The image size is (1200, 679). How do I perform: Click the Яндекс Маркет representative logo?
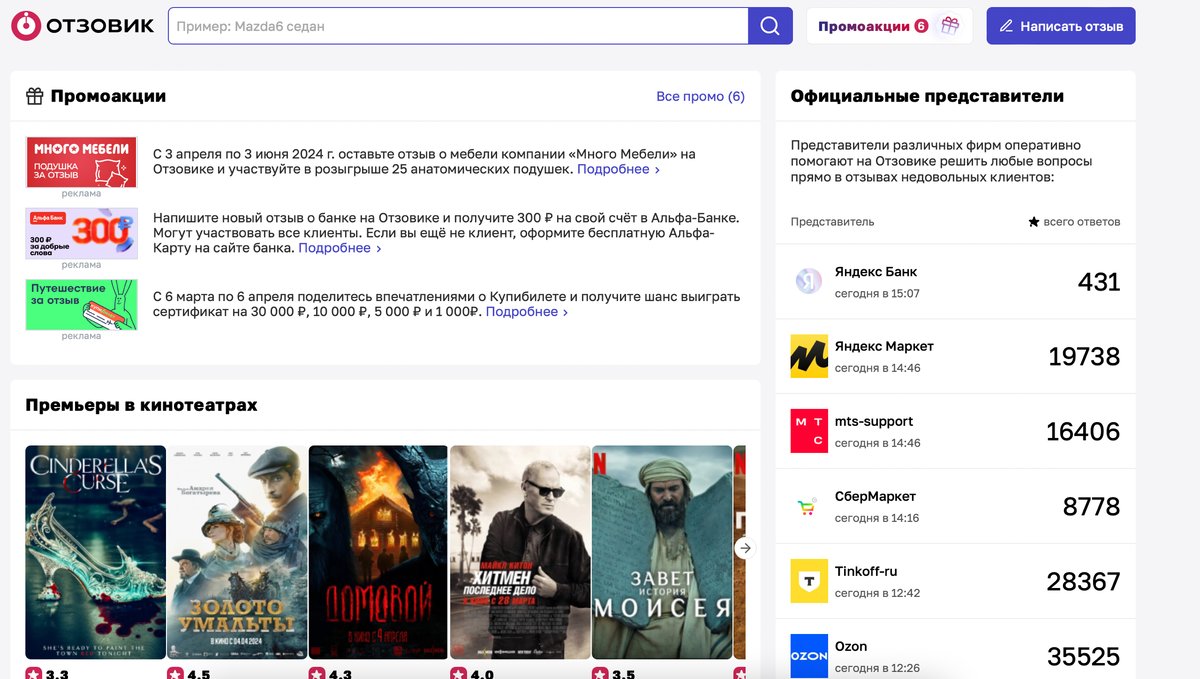pyautogui.click(x=809, y=356)
